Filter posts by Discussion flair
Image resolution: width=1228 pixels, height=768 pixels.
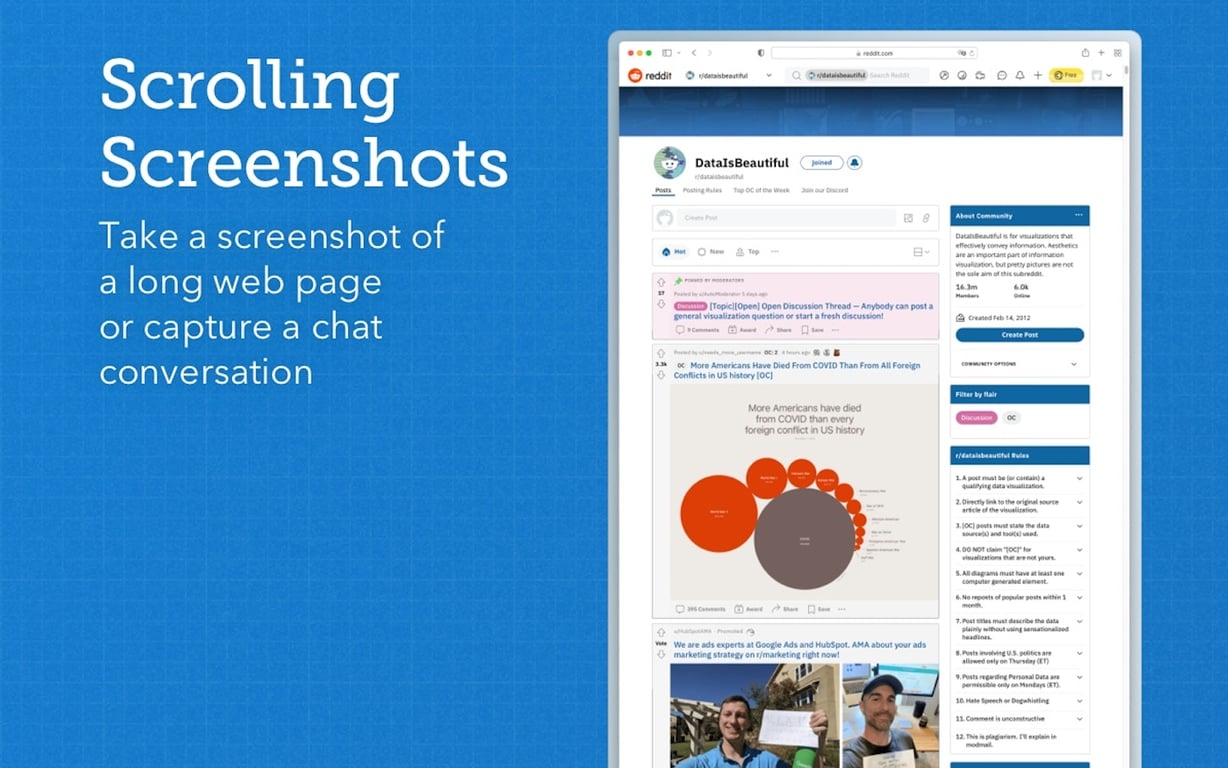click(976, 418)
